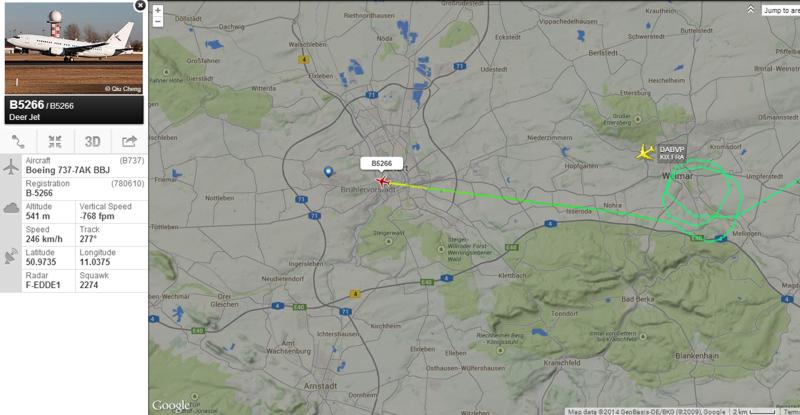Open the Jump to area box

(x=781, y=10)
